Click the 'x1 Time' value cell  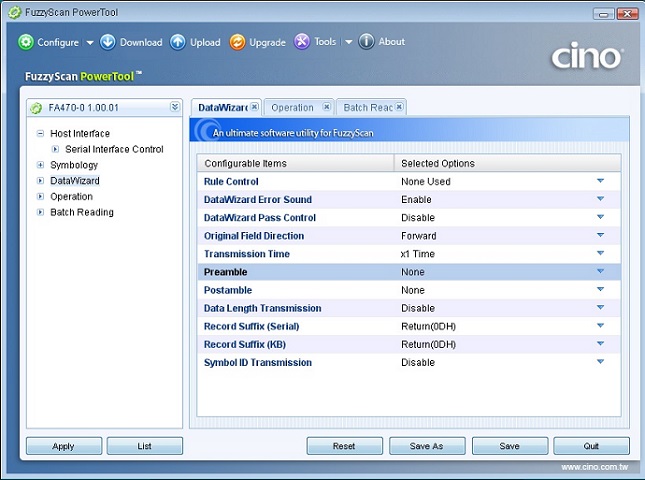[418, 254]
